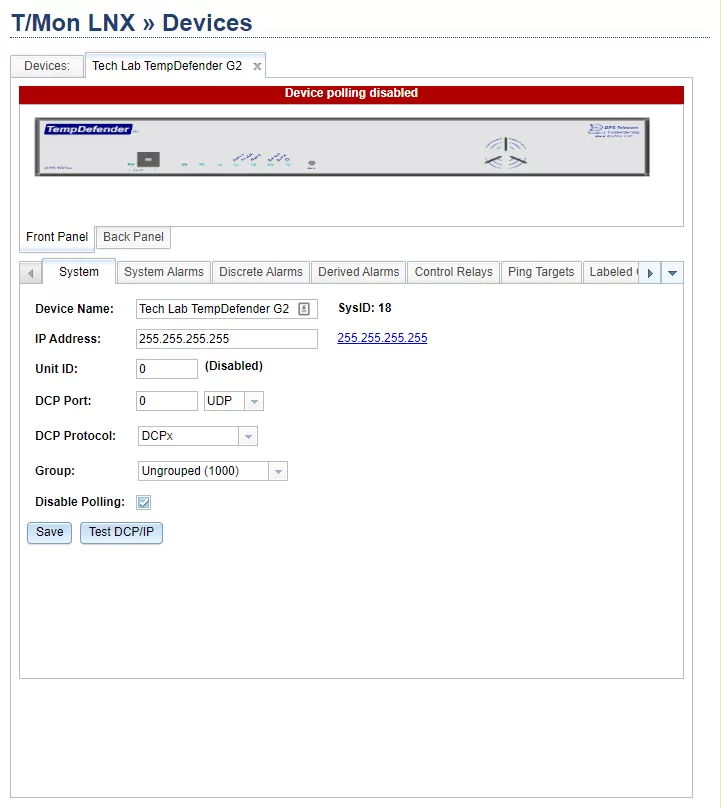Image resolution: width=721 pixels, height=808 pixels.
Task: Click the contact card icon in Device Name
Action: 304,309
